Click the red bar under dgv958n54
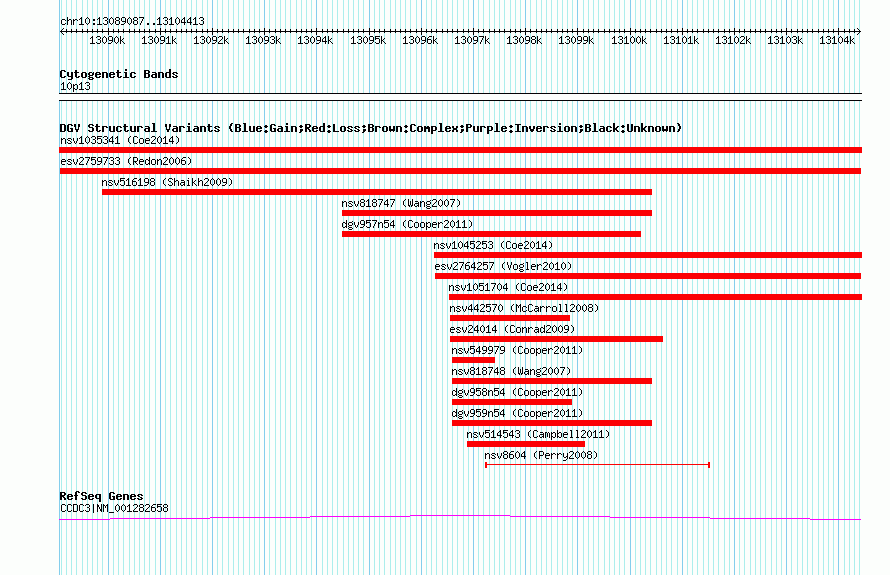The width and height of the screenshot is (890, 575). 512,402
